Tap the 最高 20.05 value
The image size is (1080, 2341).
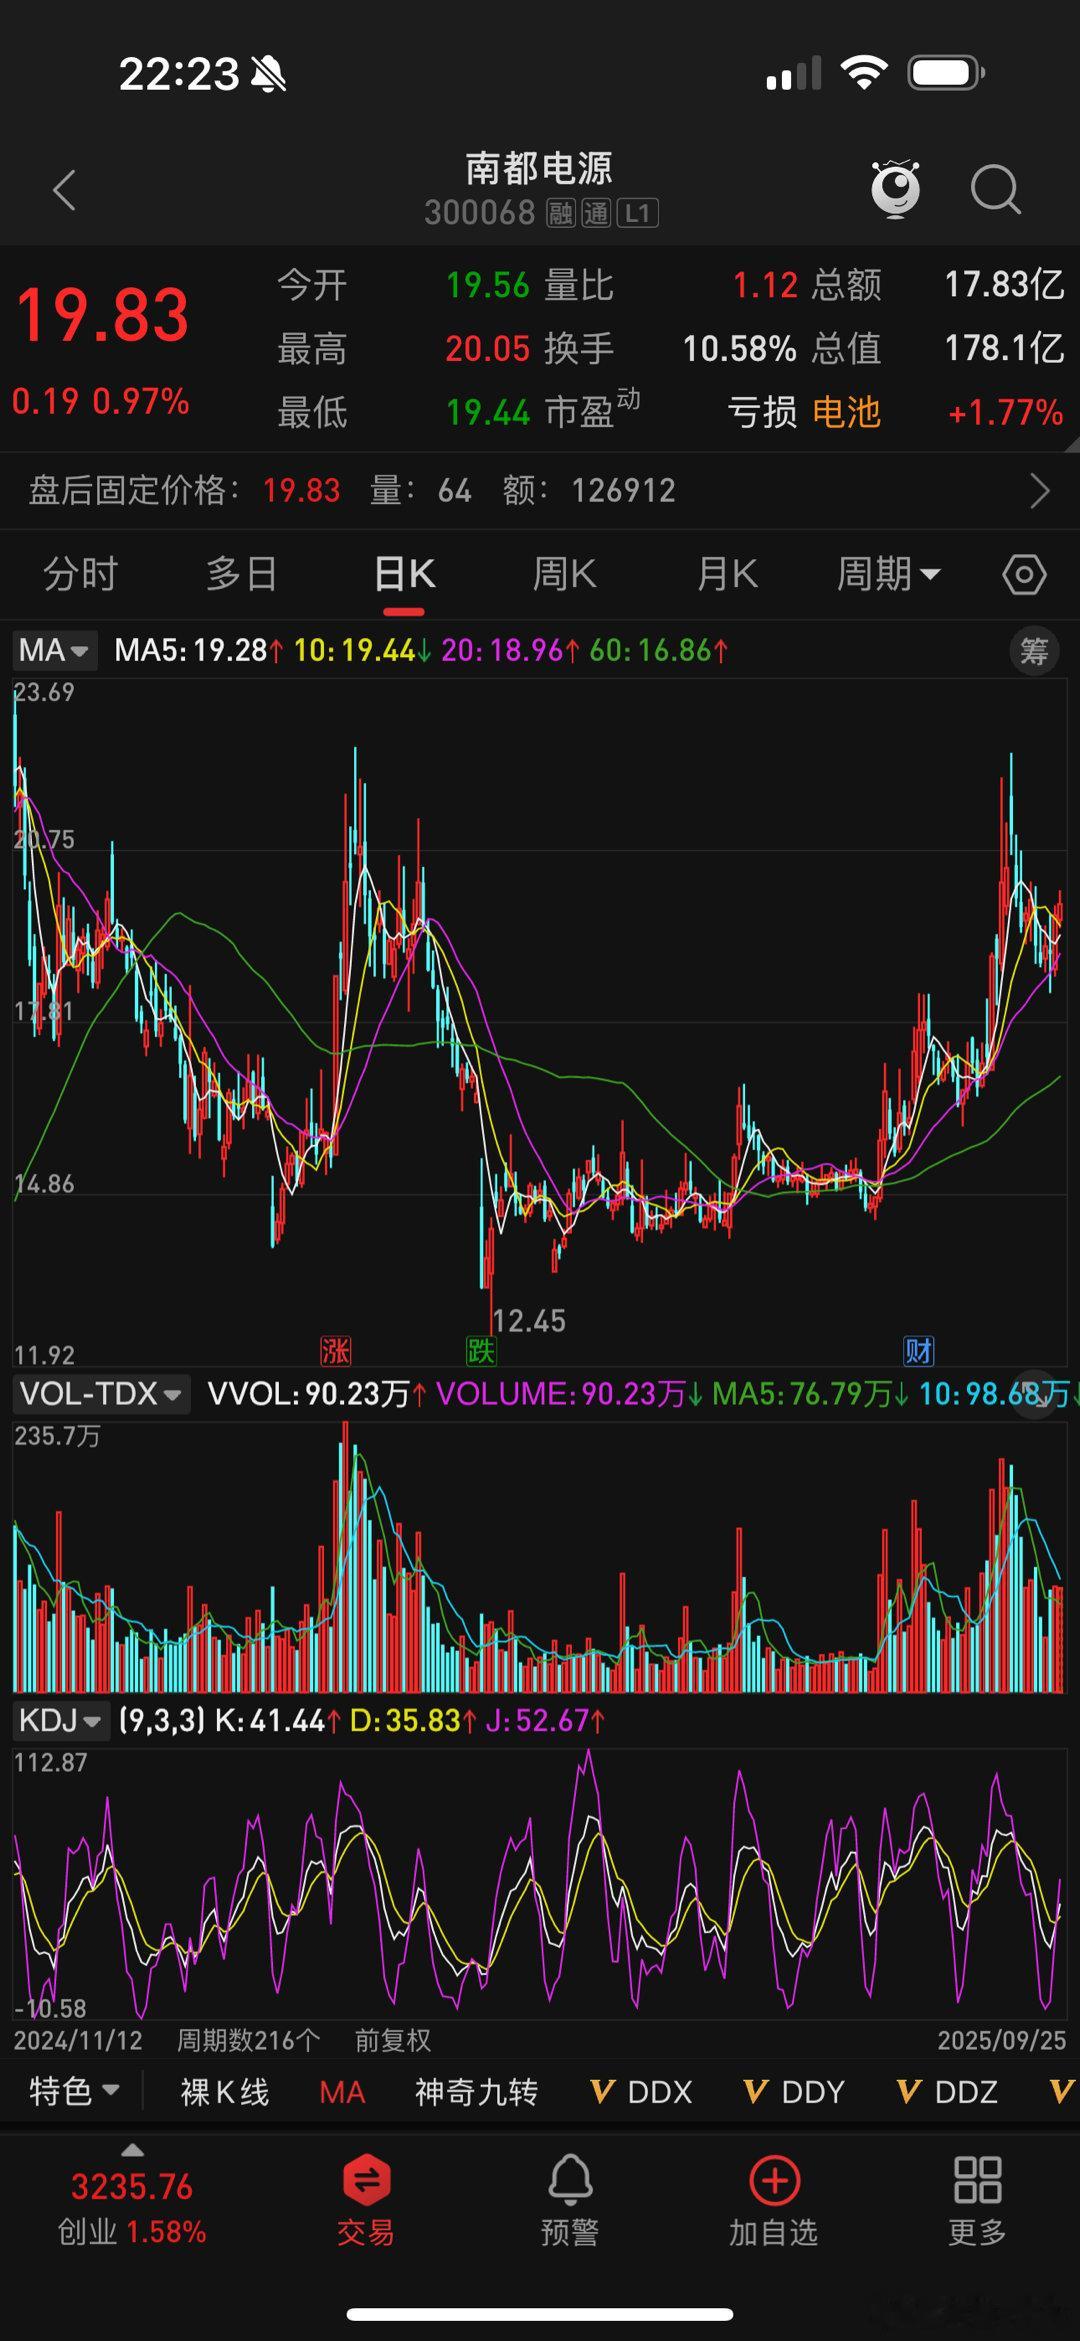(x=487, y=349)
